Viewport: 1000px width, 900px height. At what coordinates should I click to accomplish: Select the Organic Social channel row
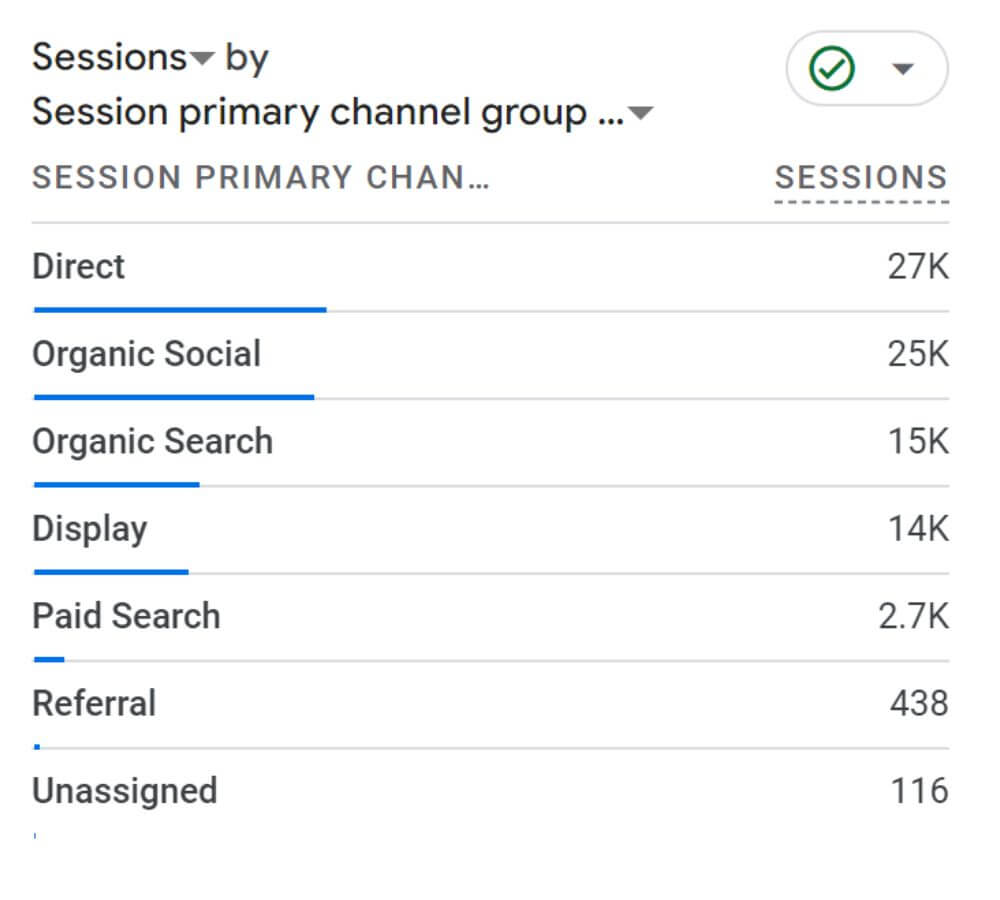[x=490, y=355]
